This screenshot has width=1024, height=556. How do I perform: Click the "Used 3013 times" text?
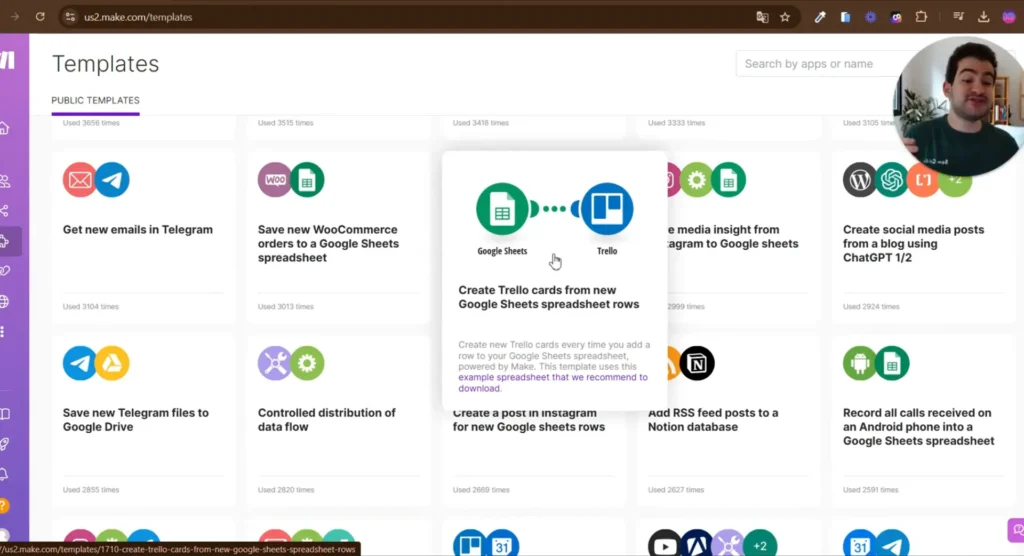pos(285,306)
